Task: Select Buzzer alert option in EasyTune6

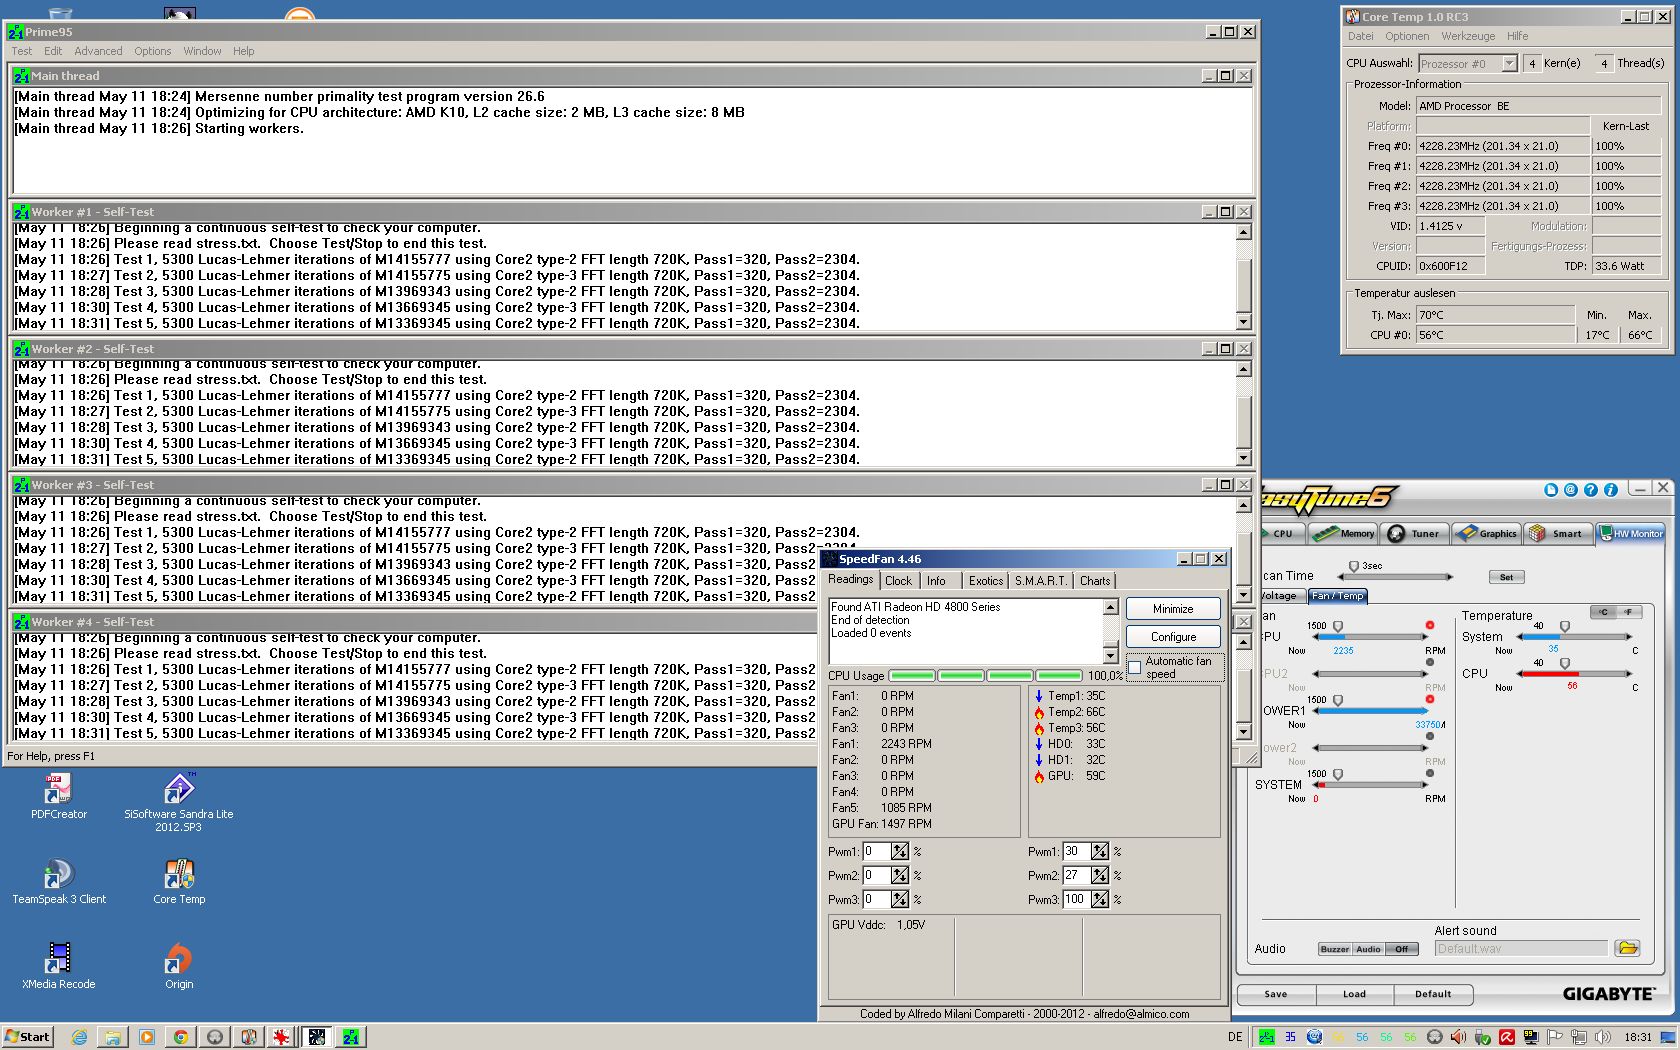Action: point(1335,949)
